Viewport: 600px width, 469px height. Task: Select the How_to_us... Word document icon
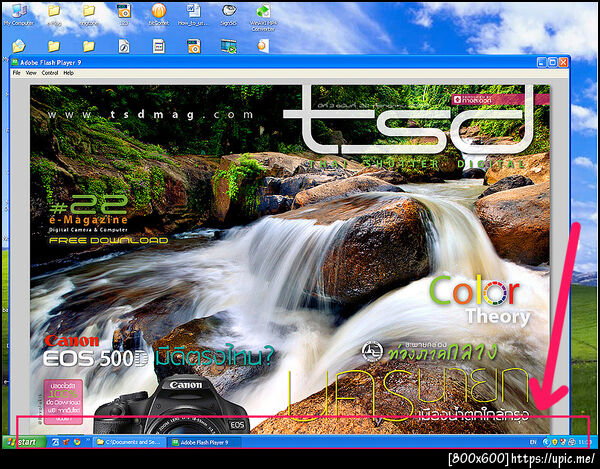(193, 15)
